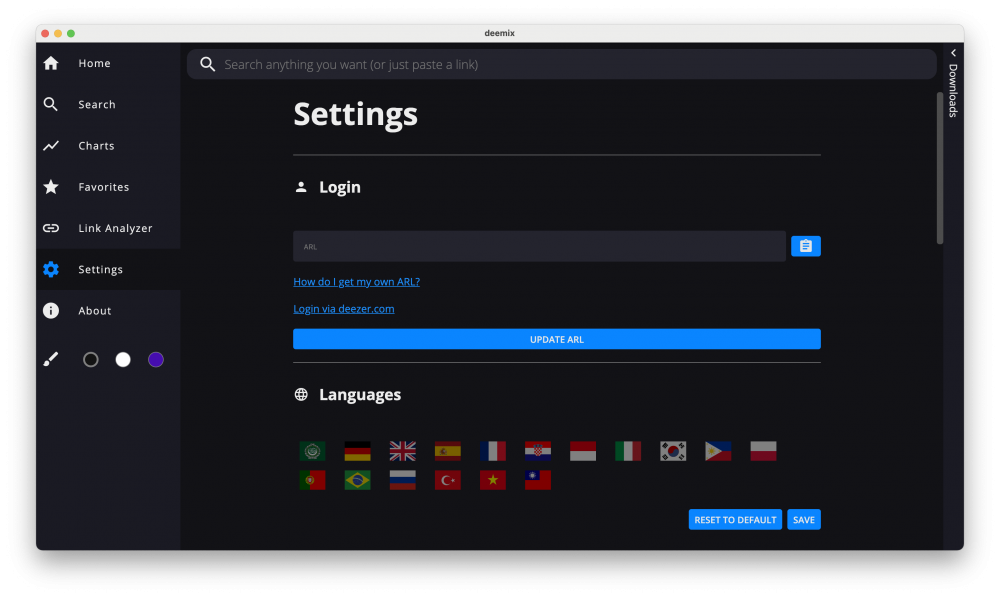
Task: Click the SAVE button
Action: click(803, 520)
